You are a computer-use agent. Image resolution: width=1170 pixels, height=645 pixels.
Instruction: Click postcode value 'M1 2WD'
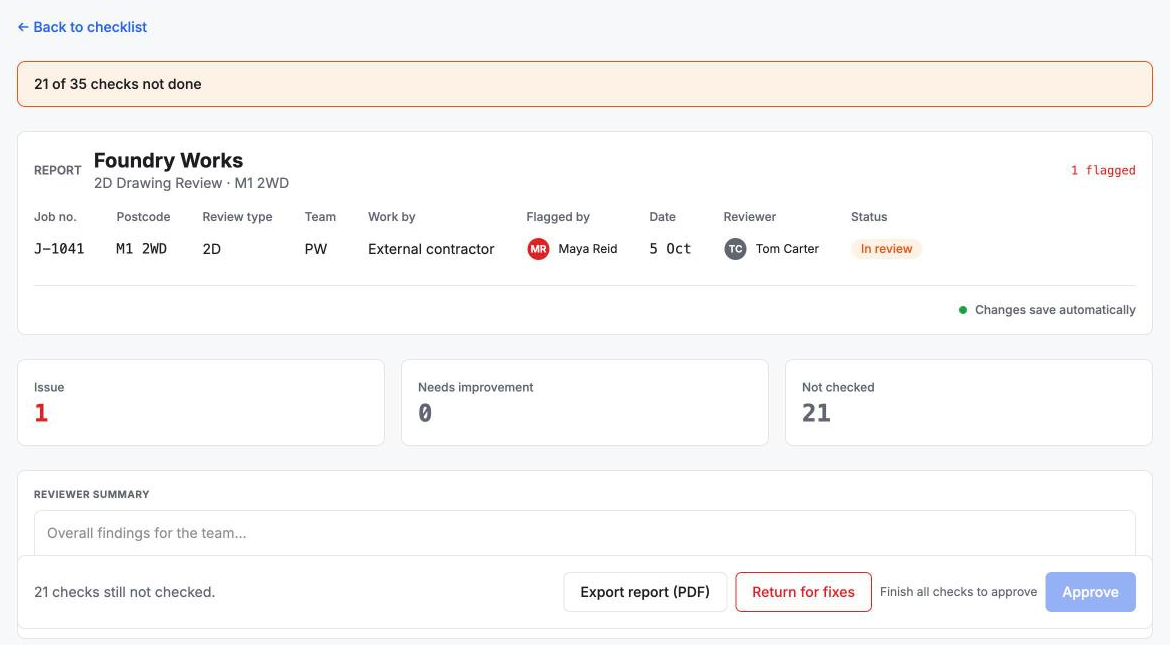[x=142, y=249]
